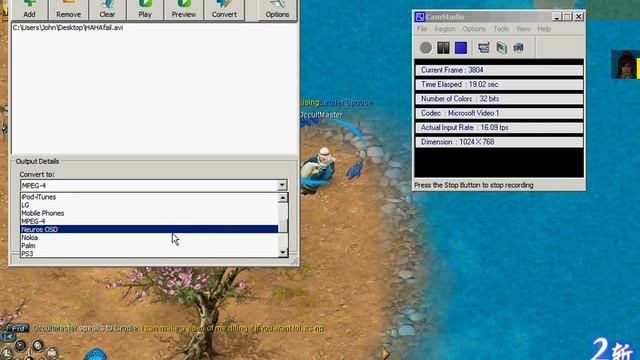Click CamStudio screen annotations toolbar icon
The height and width of the screenshot is (360, 640).
(502, 48)
